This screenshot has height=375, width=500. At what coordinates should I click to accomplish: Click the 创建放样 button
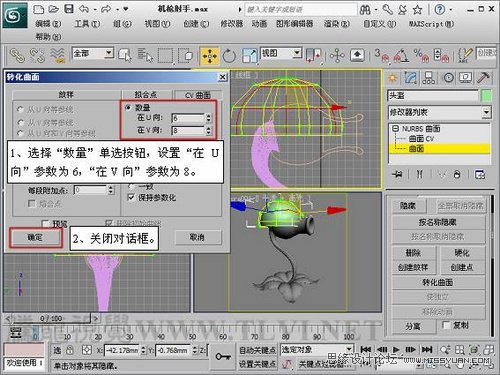pyautogui.click(x=413, y=267)
